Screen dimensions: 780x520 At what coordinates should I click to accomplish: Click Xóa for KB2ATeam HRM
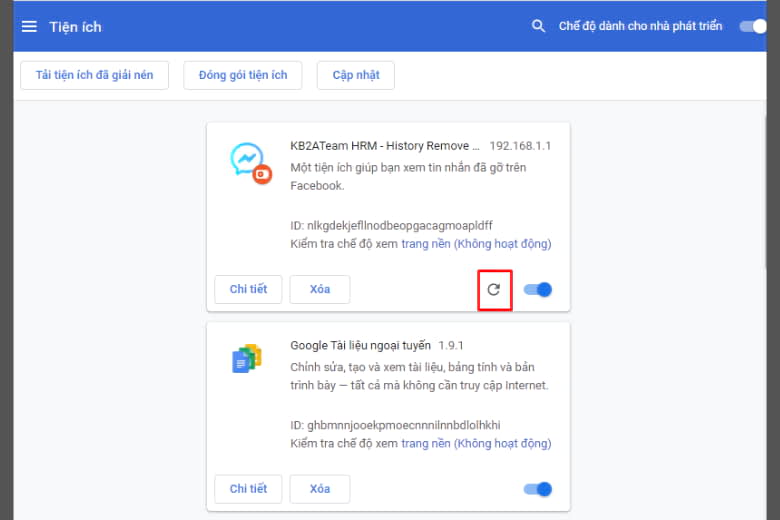tap(320, 289)
